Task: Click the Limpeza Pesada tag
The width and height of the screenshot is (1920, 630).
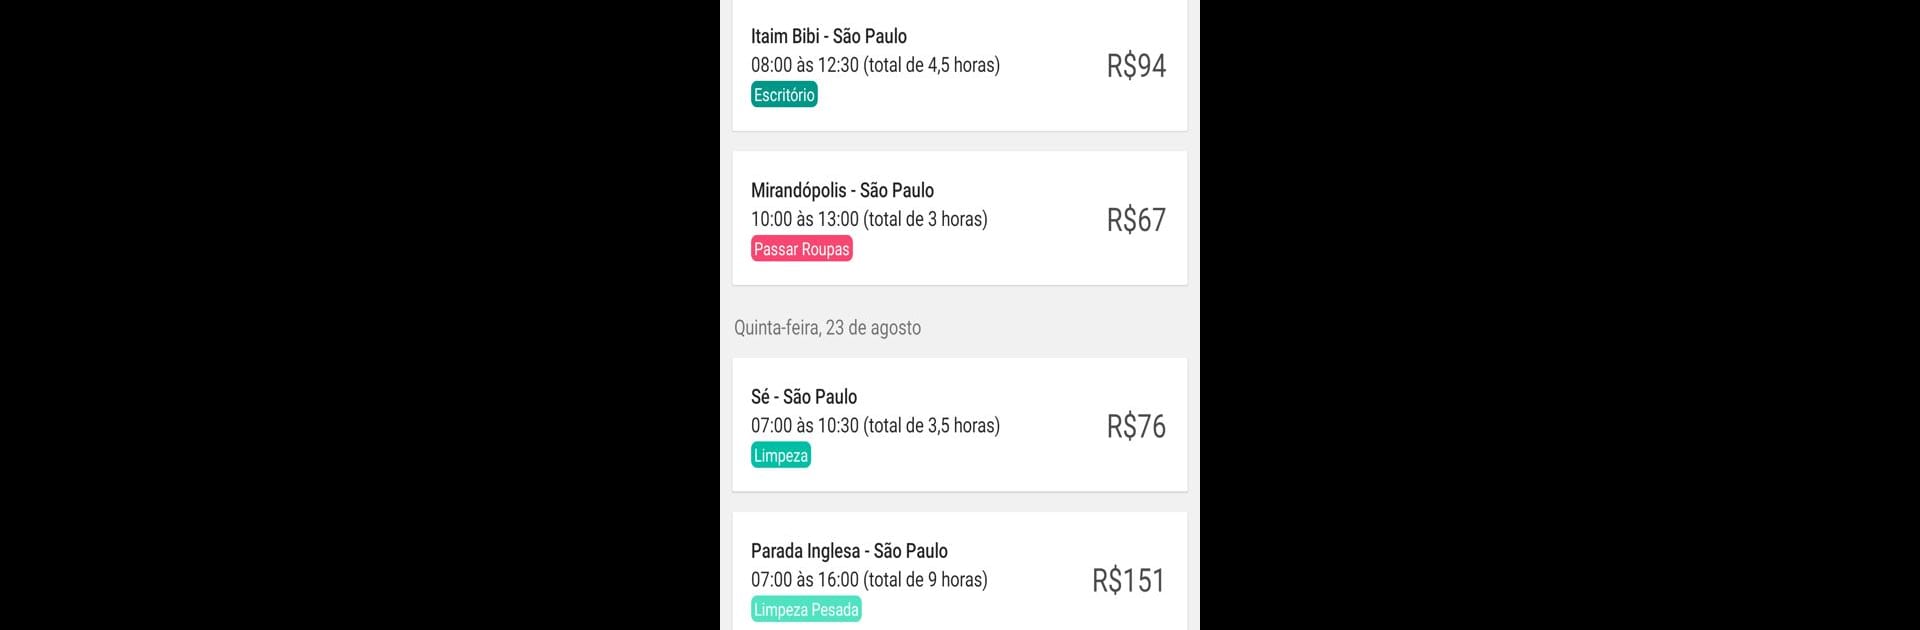Action: [806, 610]
